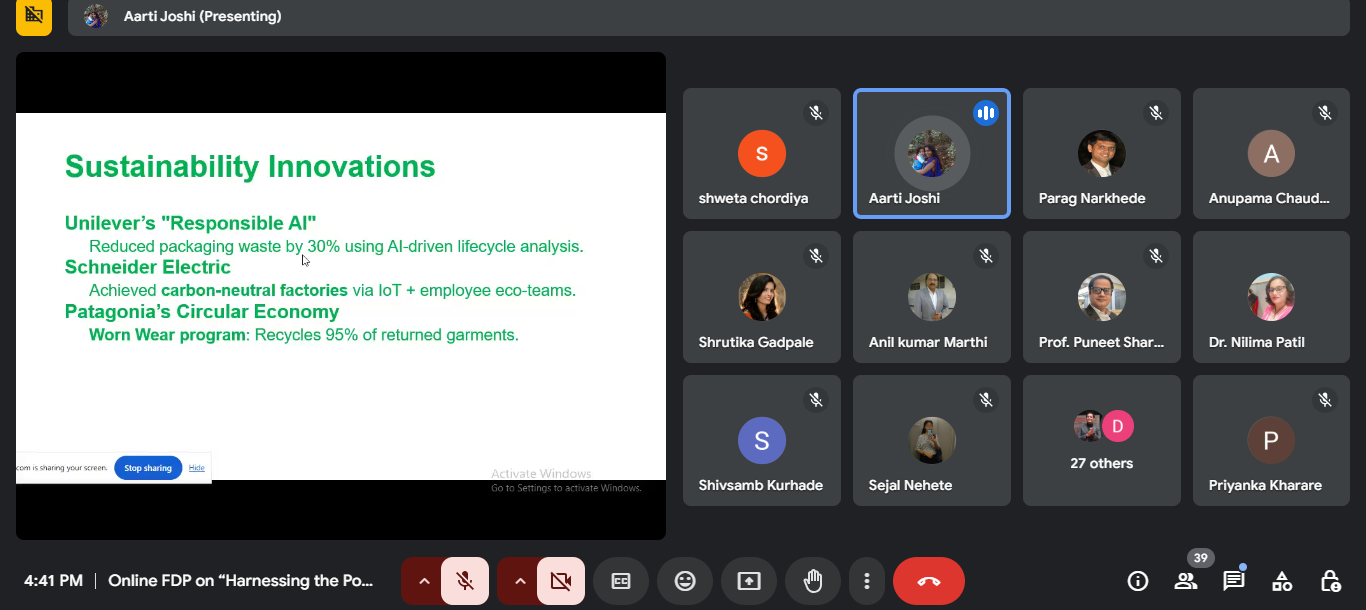Leave the call with the red button
Screen dimensions: 1366x610
pyautogui.click(x=929, y=581)
